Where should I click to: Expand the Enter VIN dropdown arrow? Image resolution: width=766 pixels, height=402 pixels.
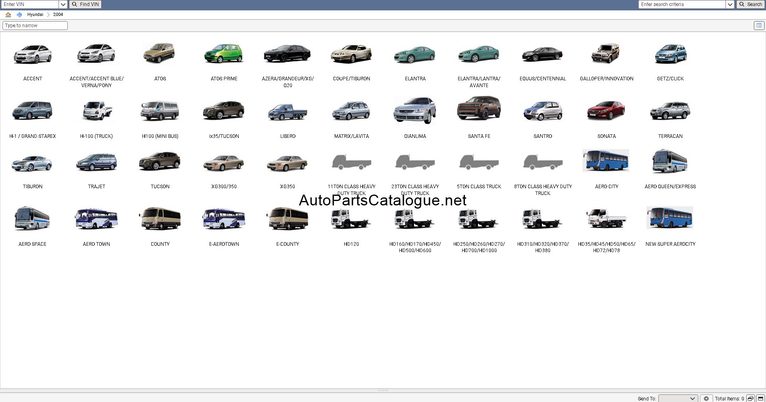63,4
